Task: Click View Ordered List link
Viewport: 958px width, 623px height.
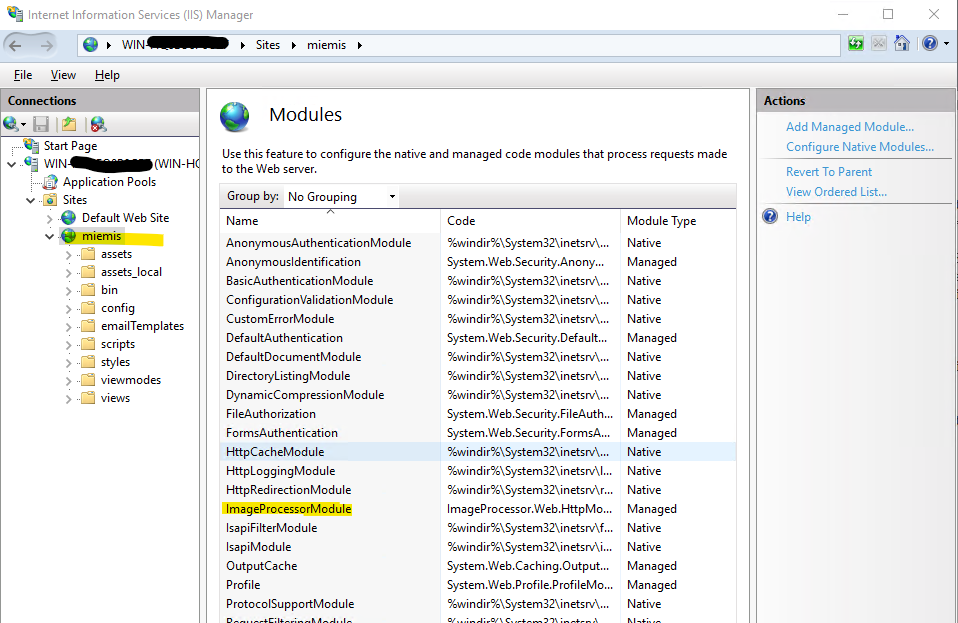Action: (836, 192)
